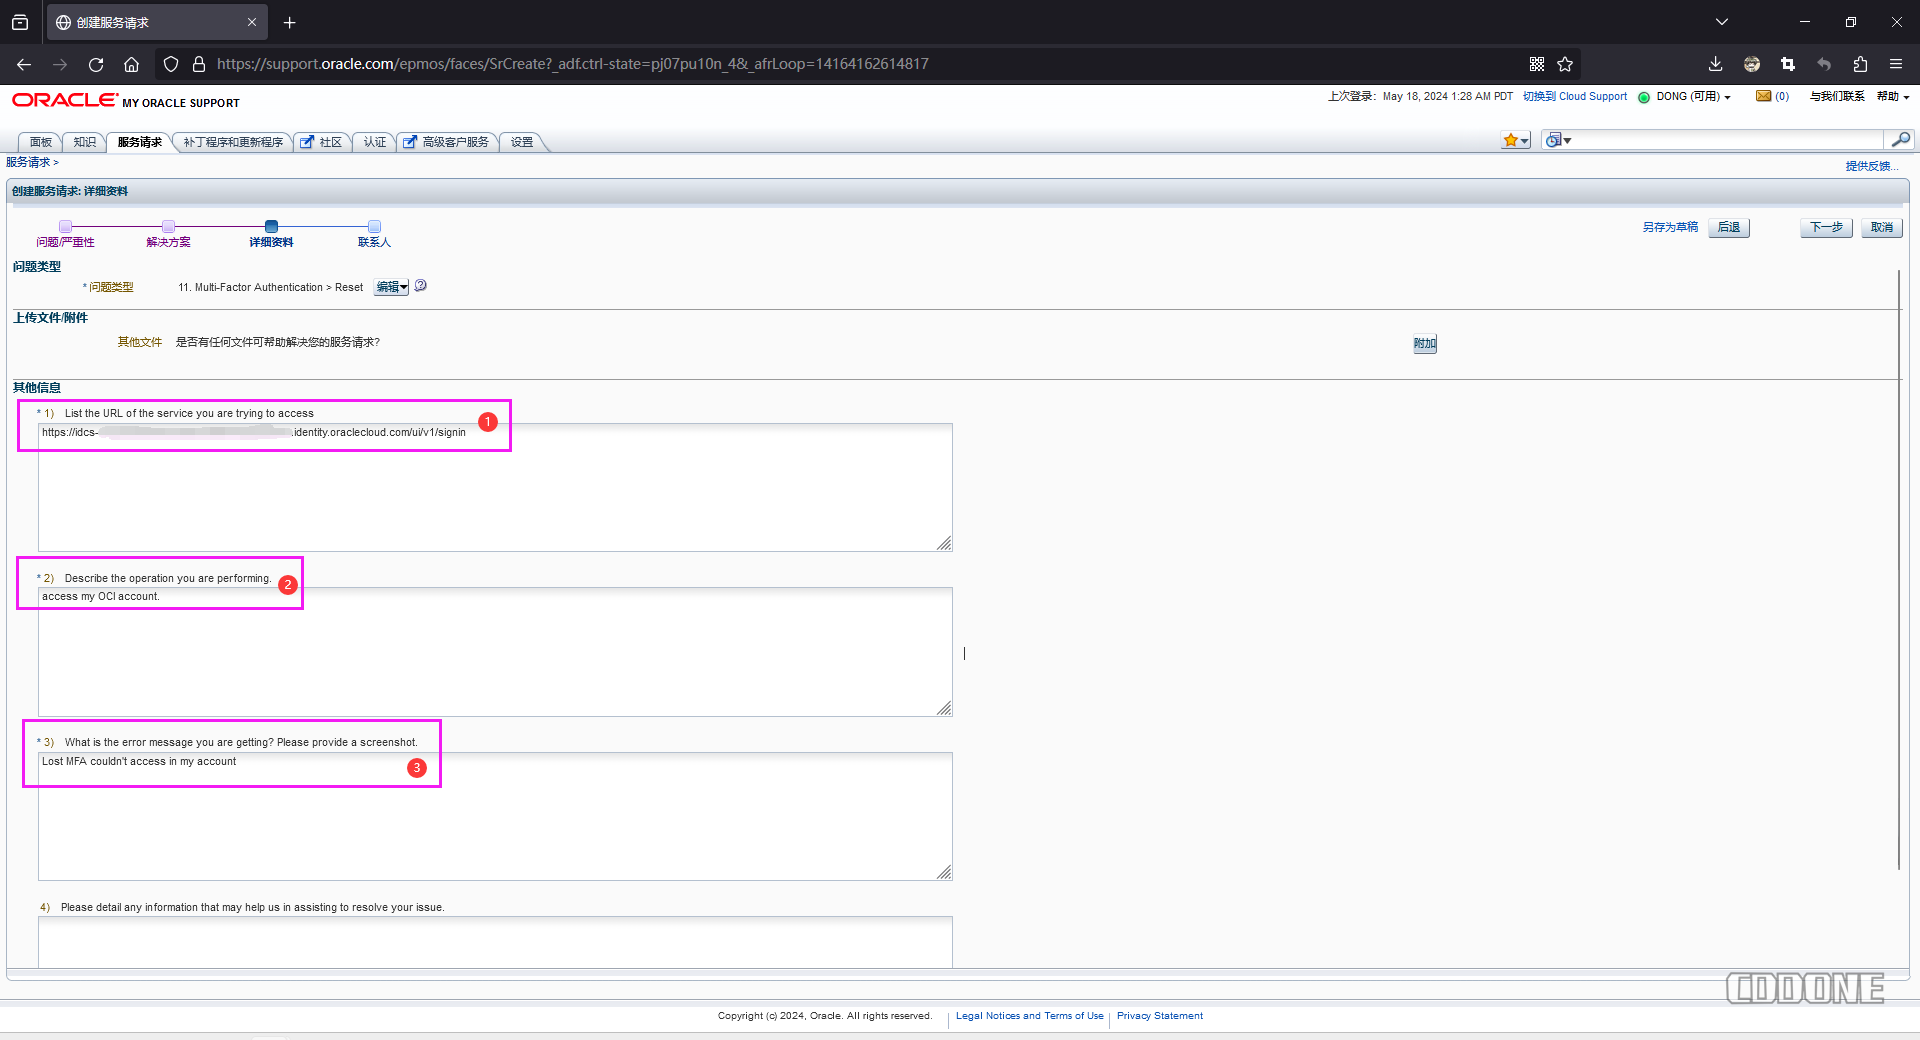Image resolution: width=1920 pixels, height=1040 pixels.
Task: Go to the 问题/严重性 wizard step
Action: coord(65,235)
